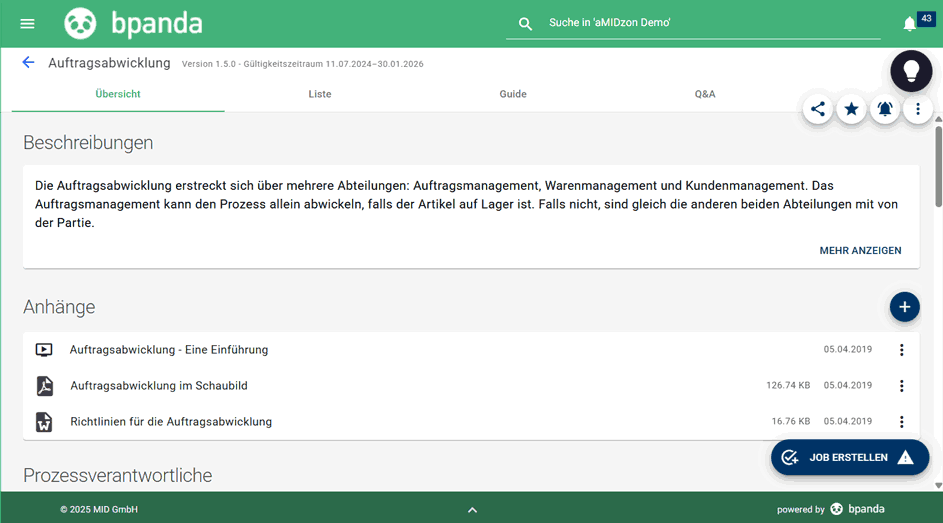
Task: Switch to the Übersicht tab
Action: (118, 94)
